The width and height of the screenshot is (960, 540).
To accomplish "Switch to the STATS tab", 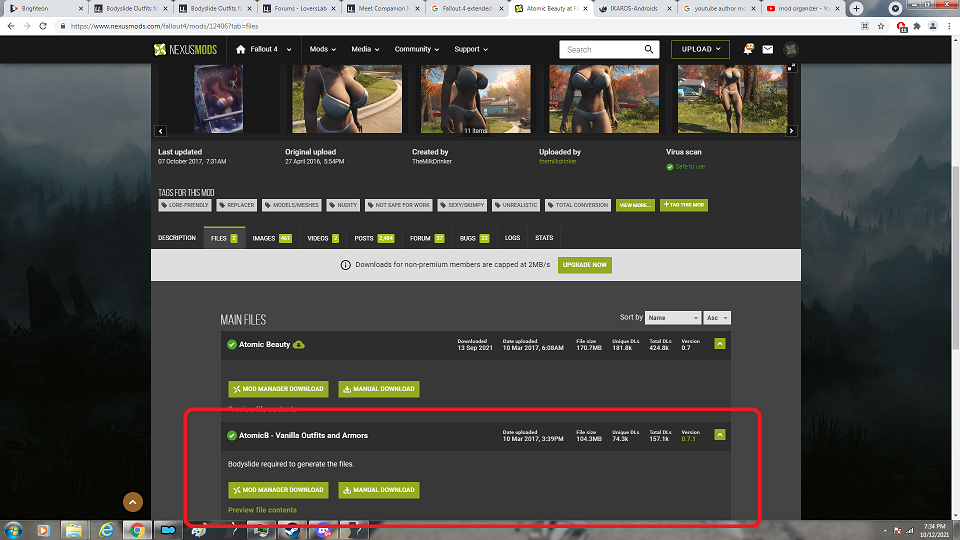I will click(x=544, y=238).
